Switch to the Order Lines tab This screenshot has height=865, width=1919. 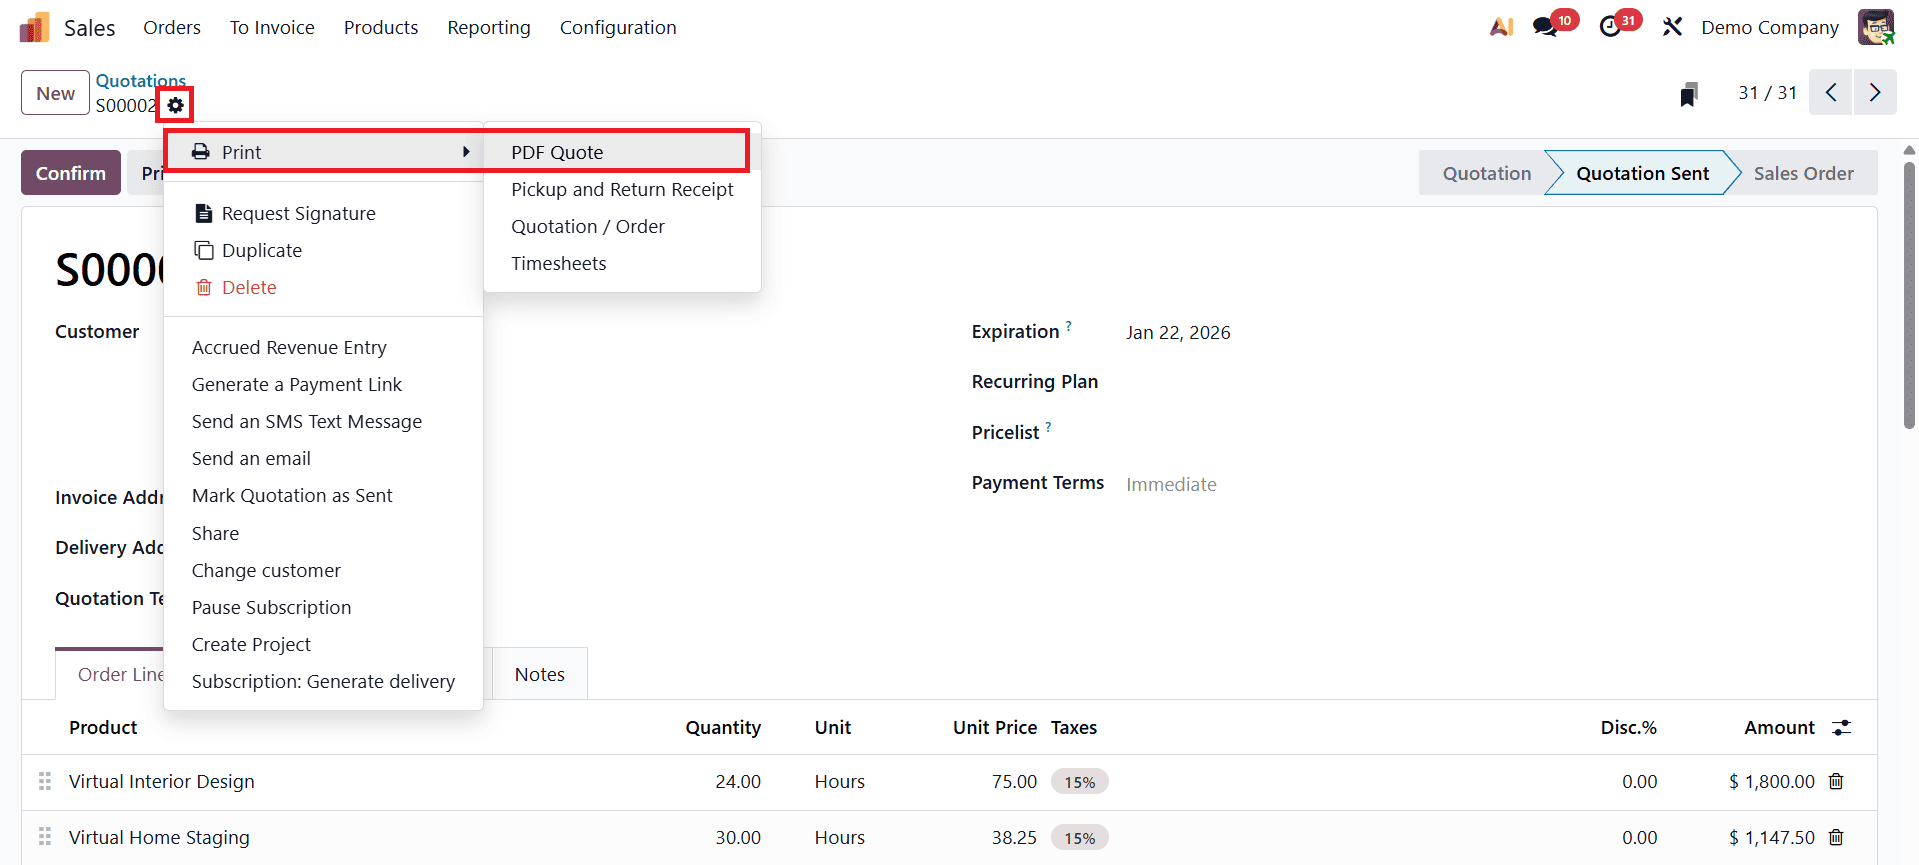(120, 674)
